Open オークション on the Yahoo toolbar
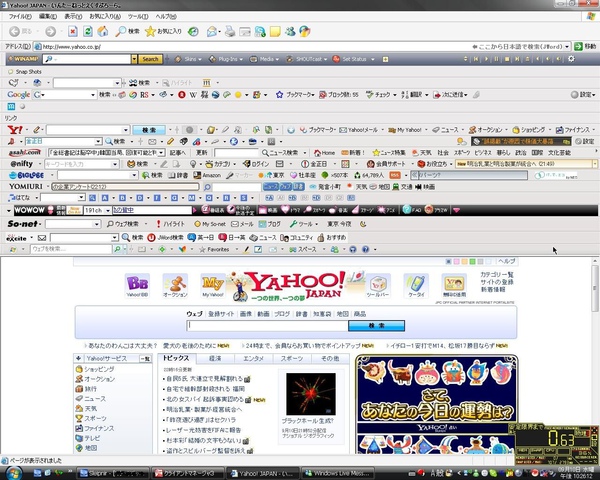 coord(486,130)
